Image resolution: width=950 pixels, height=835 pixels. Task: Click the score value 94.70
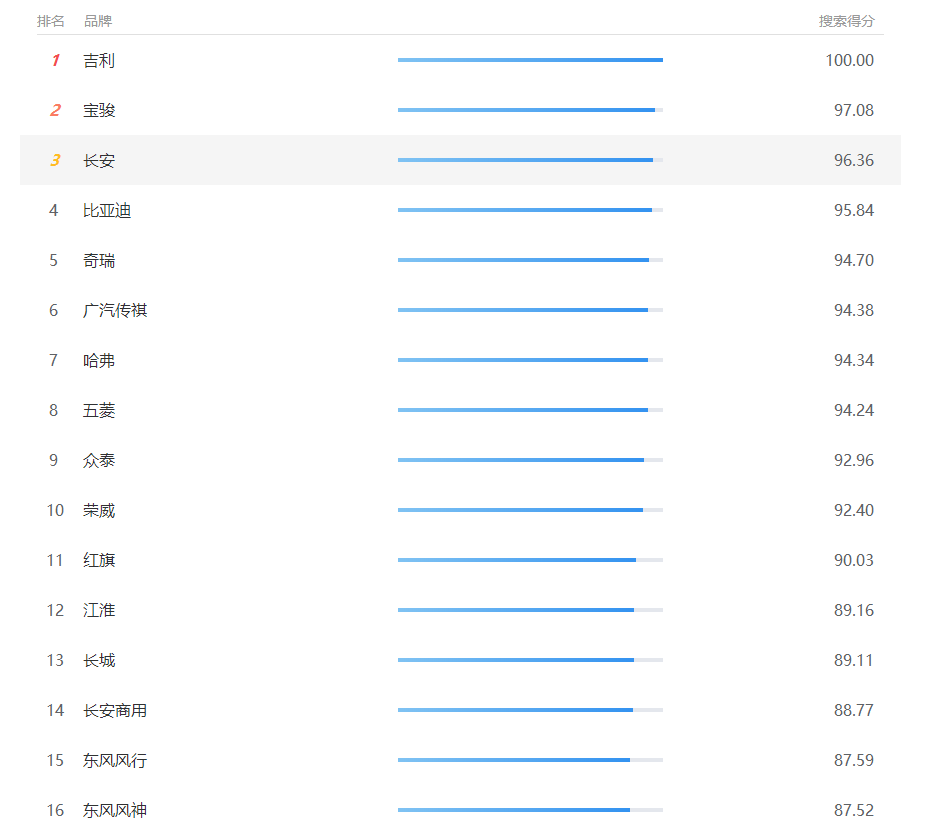coord(854,260)
